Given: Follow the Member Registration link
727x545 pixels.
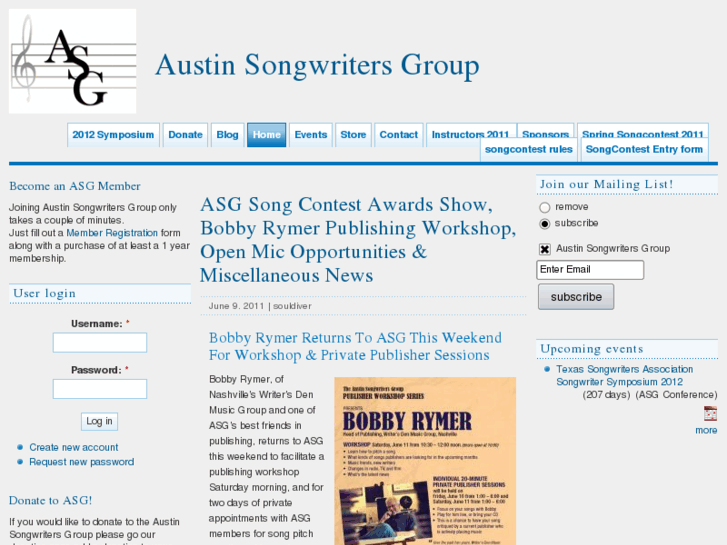Looking at the screenshot, I should [x=112, y=233].
